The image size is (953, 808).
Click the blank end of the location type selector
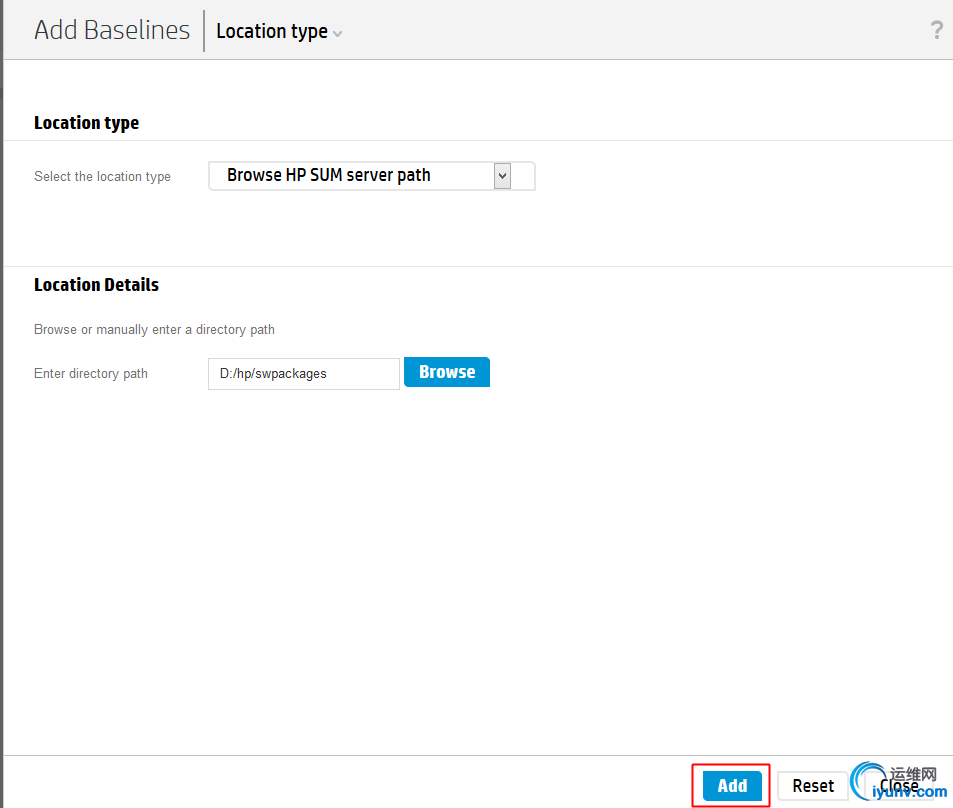click(524, 176)
